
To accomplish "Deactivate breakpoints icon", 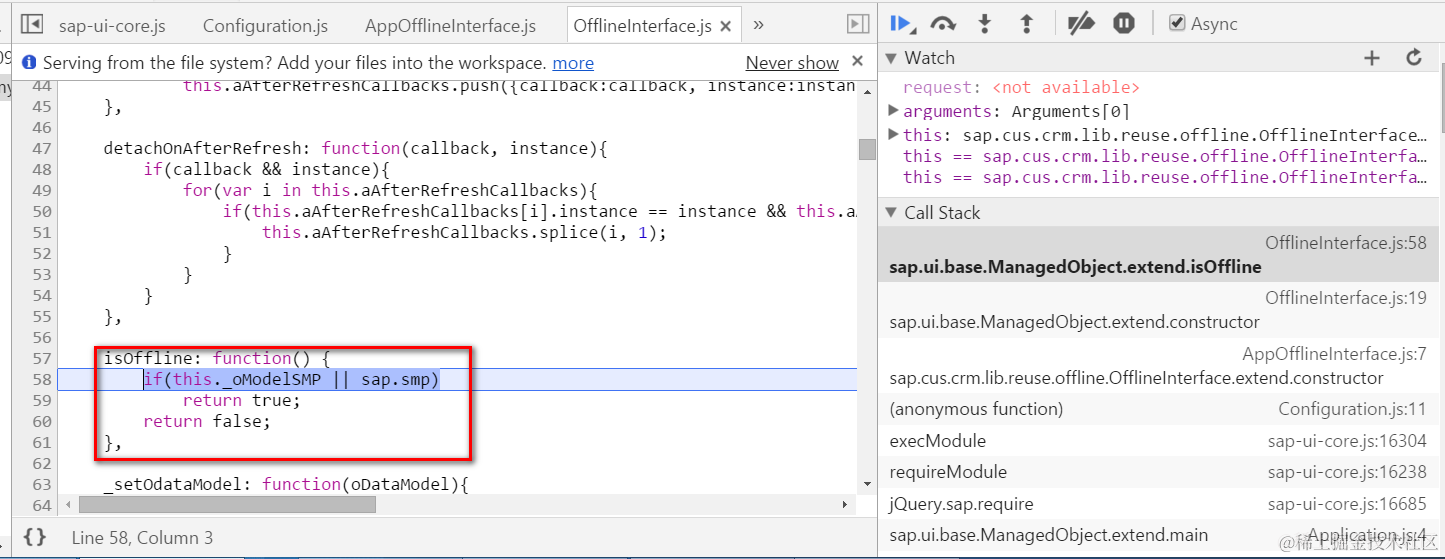I will [1081, 23].
